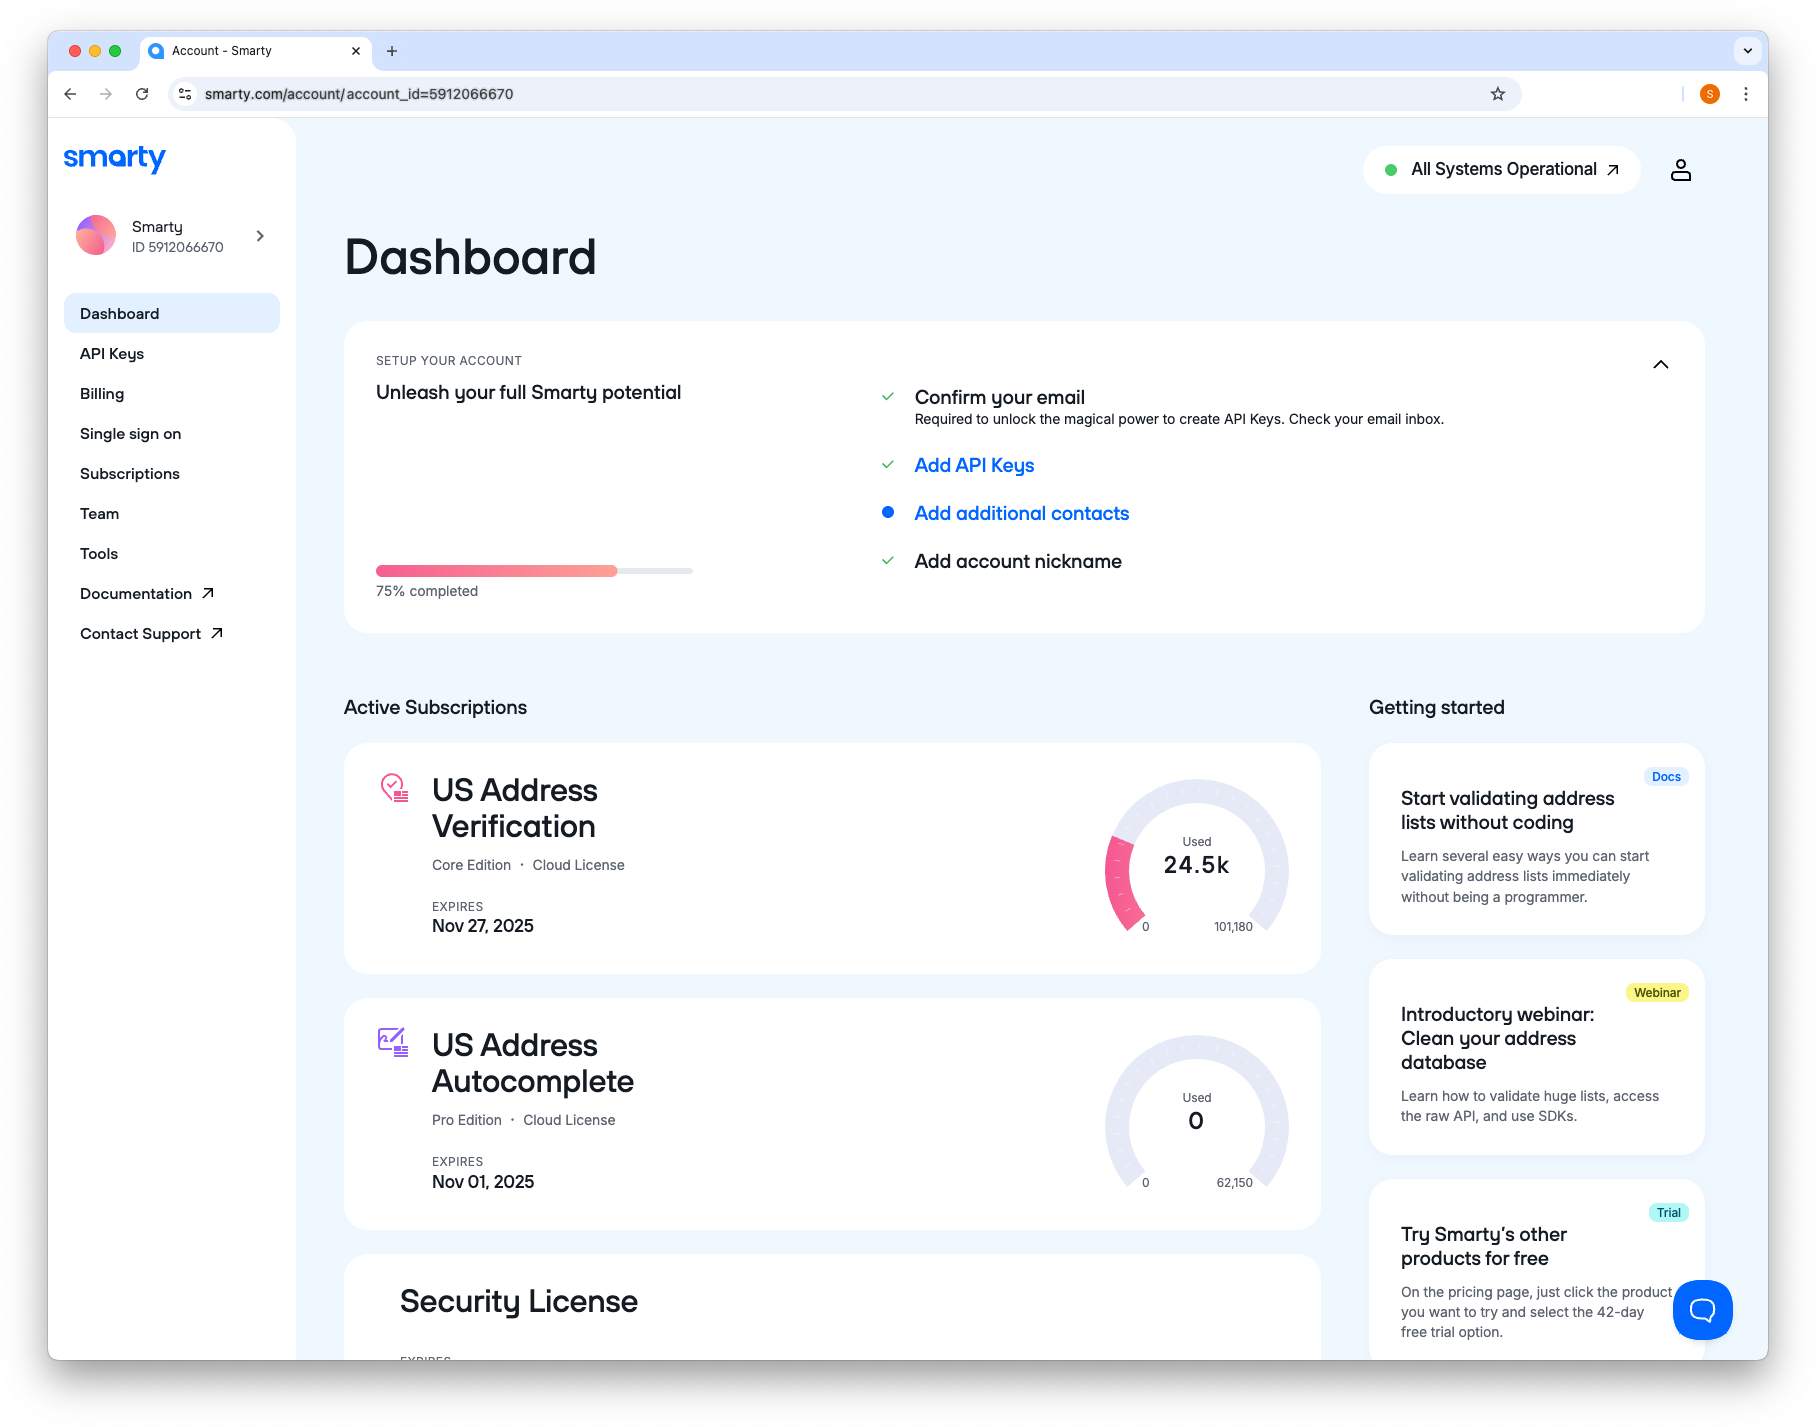Click the 75% completed progress bar

coord(533,571)
